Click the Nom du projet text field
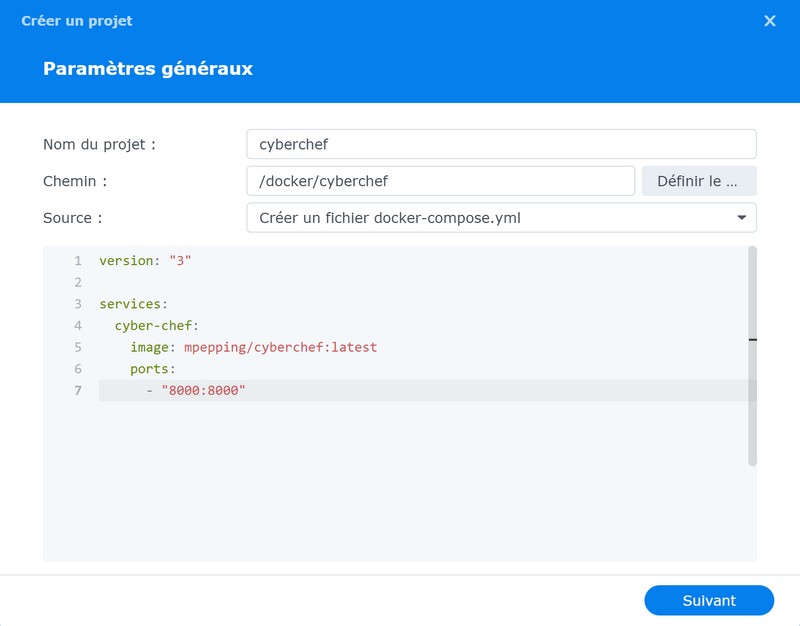800x626 pixels. click(501, 144)
